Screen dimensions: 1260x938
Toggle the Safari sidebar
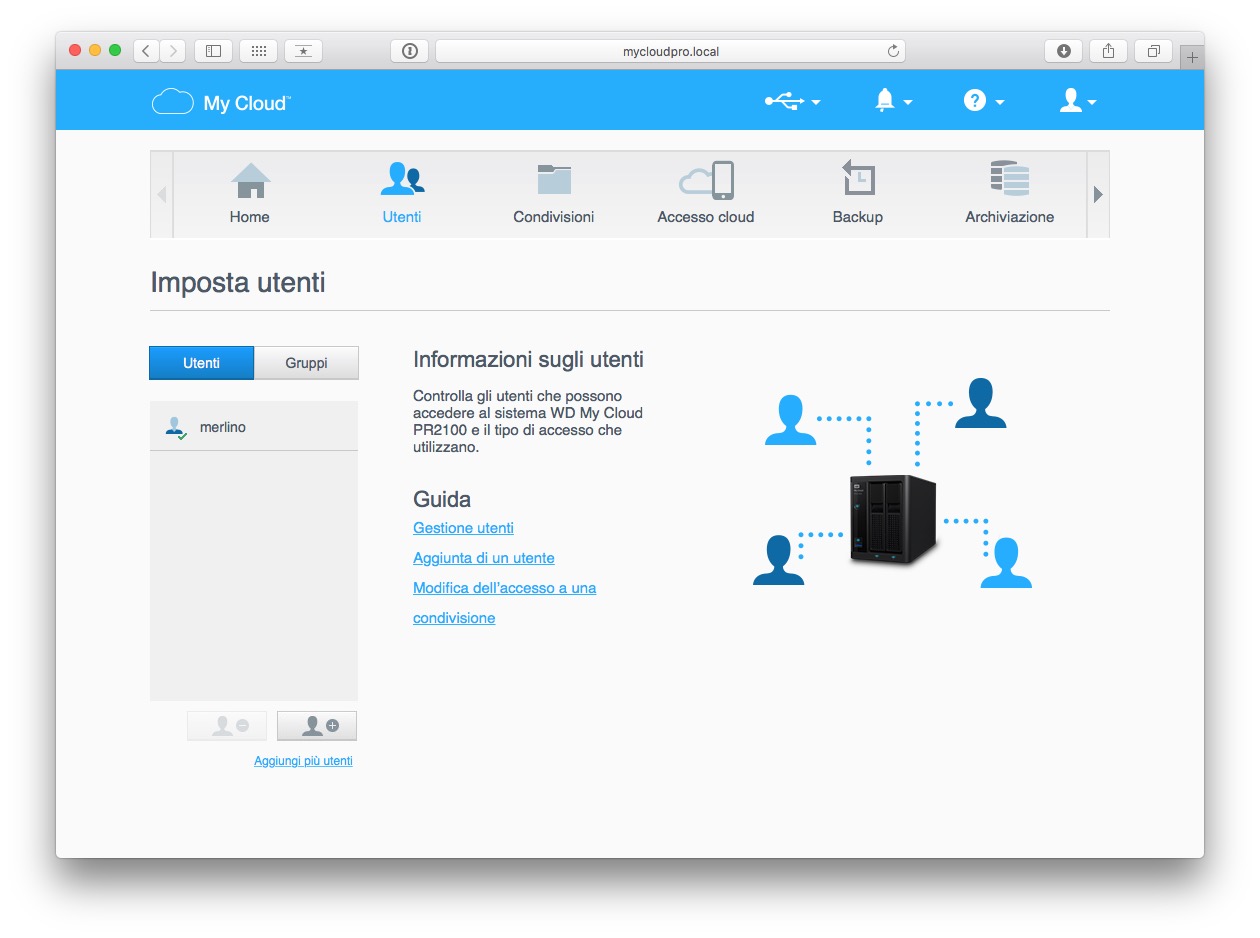[x=213, y=51]
